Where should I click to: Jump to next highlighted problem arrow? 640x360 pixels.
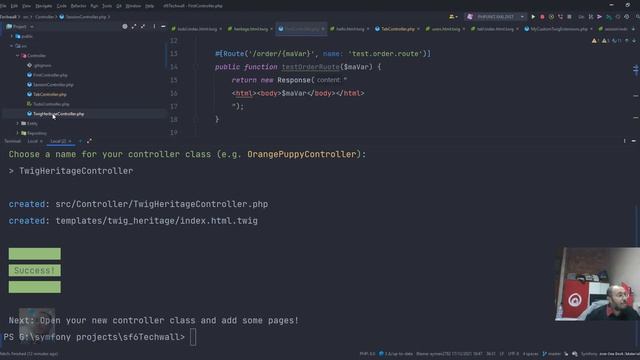(x=634, y=41)
